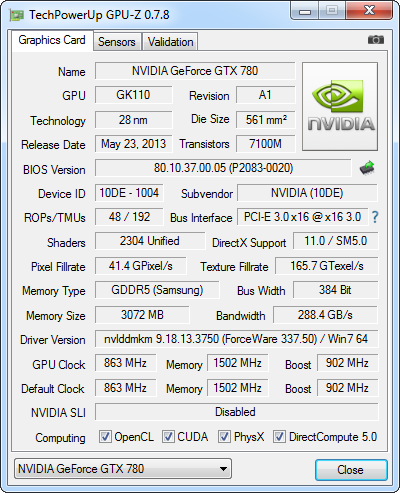This screenshot has width=400, height=493.
Task: Click the TechPowerUp GPU-Z 0.7.8 title text
Action: (99, 15)
